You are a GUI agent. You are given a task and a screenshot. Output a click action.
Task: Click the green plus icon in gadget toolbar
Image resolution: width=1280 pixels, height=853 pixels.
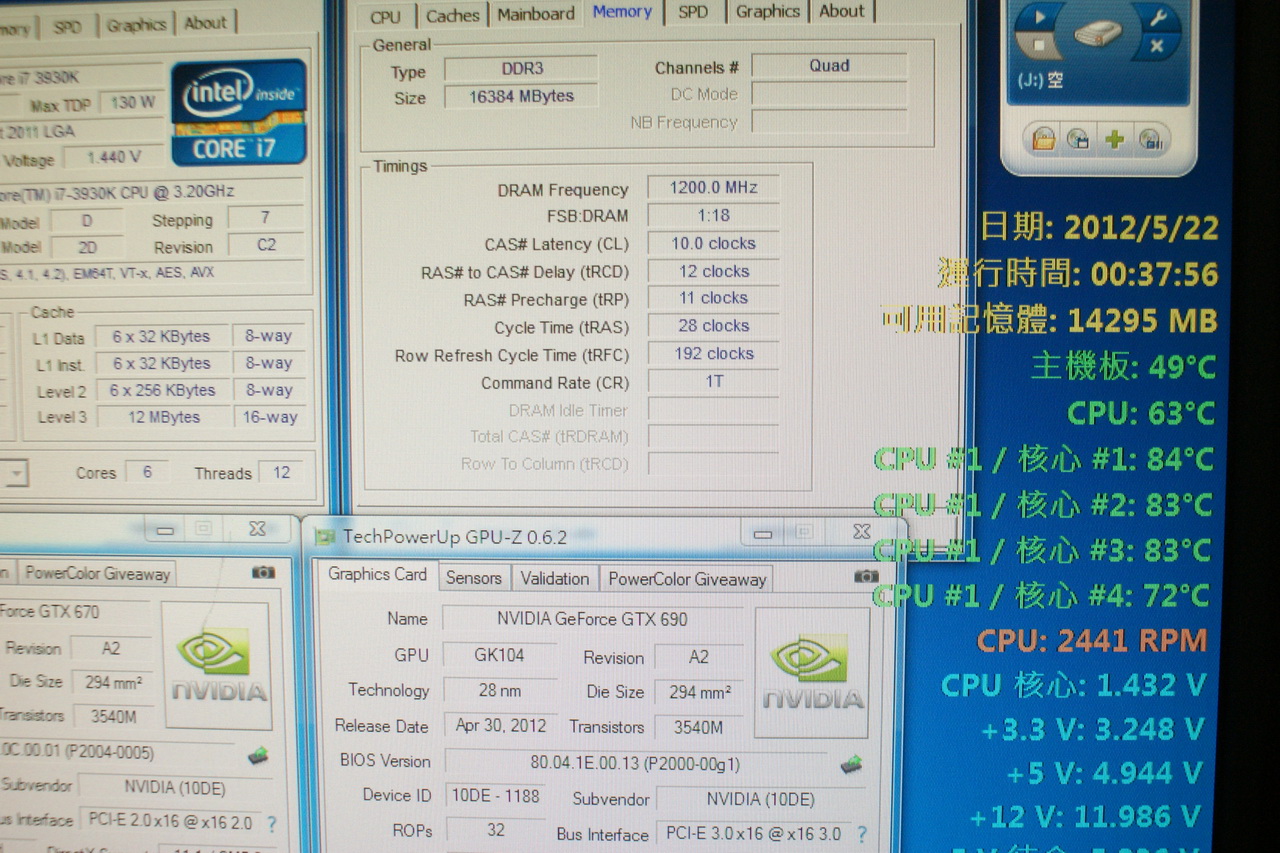(1115, 139)
